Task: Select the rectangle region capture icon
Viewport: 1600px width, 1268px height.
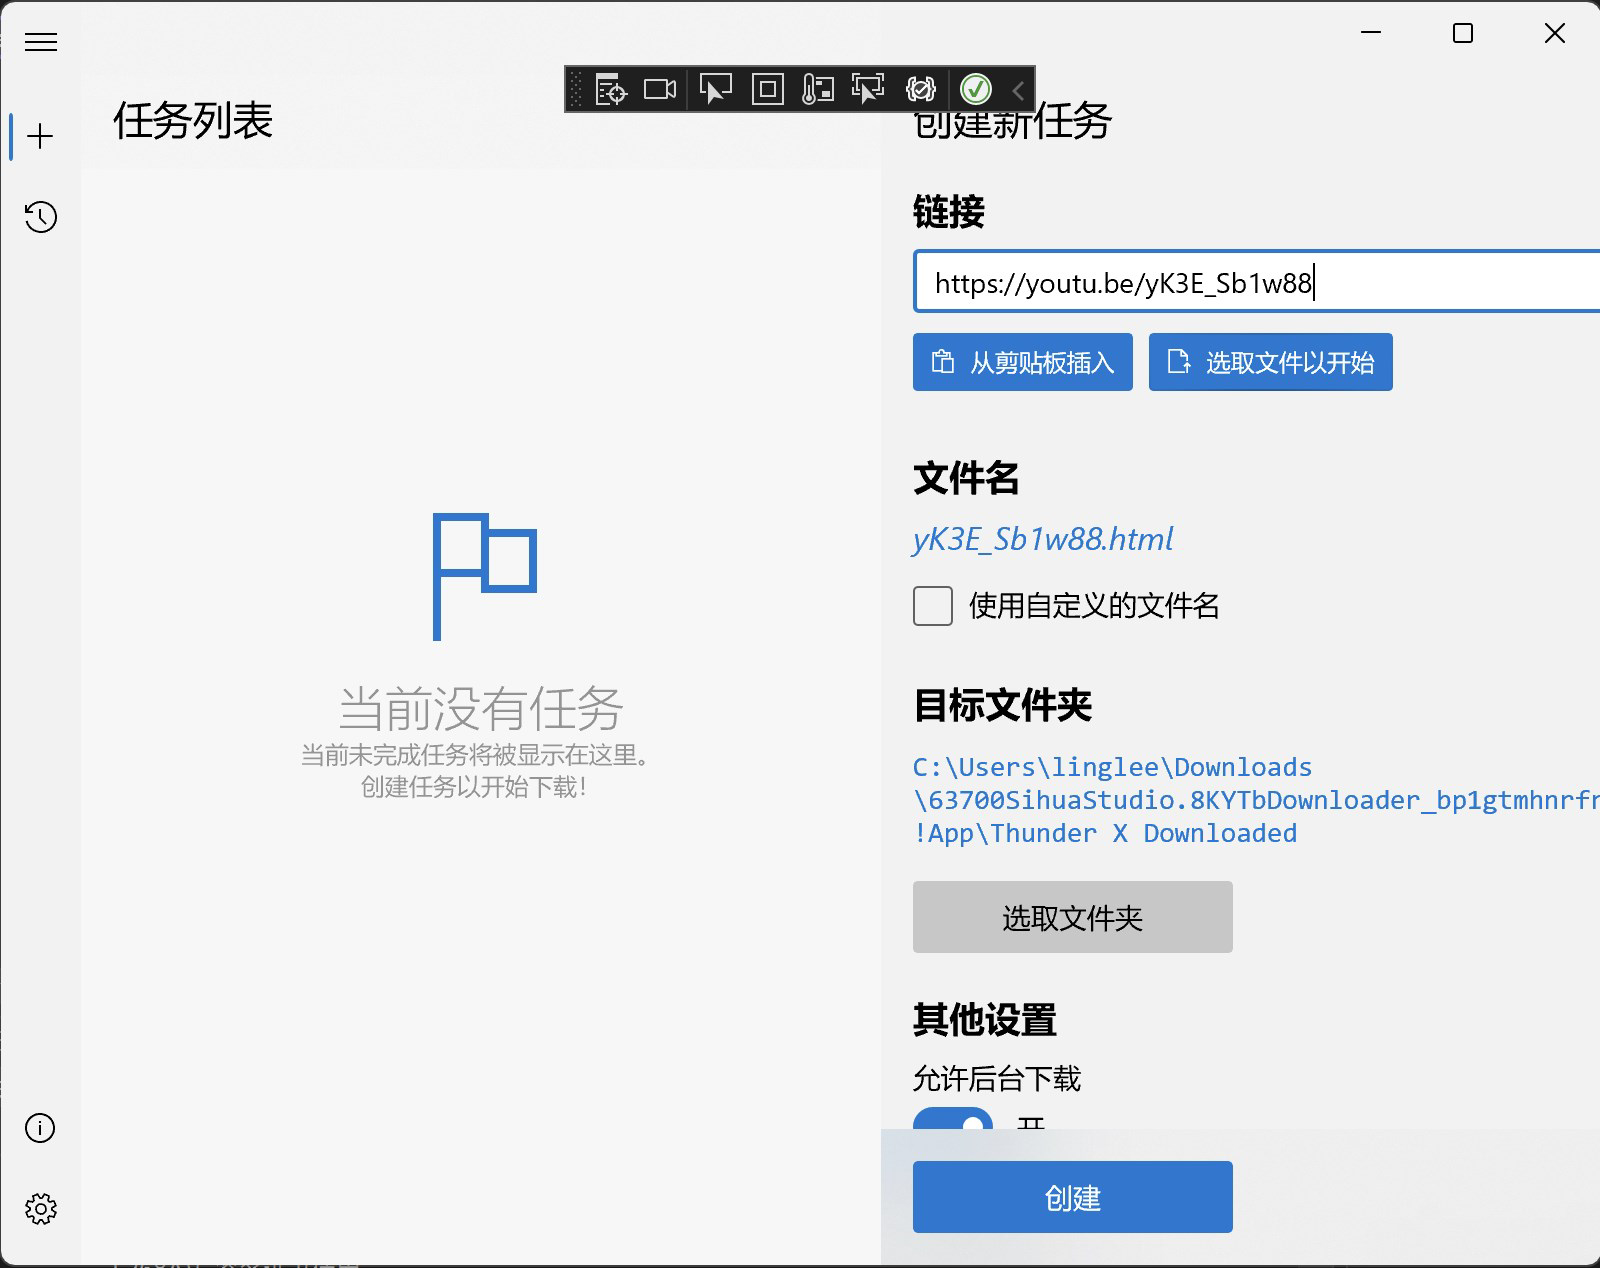Action: click(x=768, y=89)
